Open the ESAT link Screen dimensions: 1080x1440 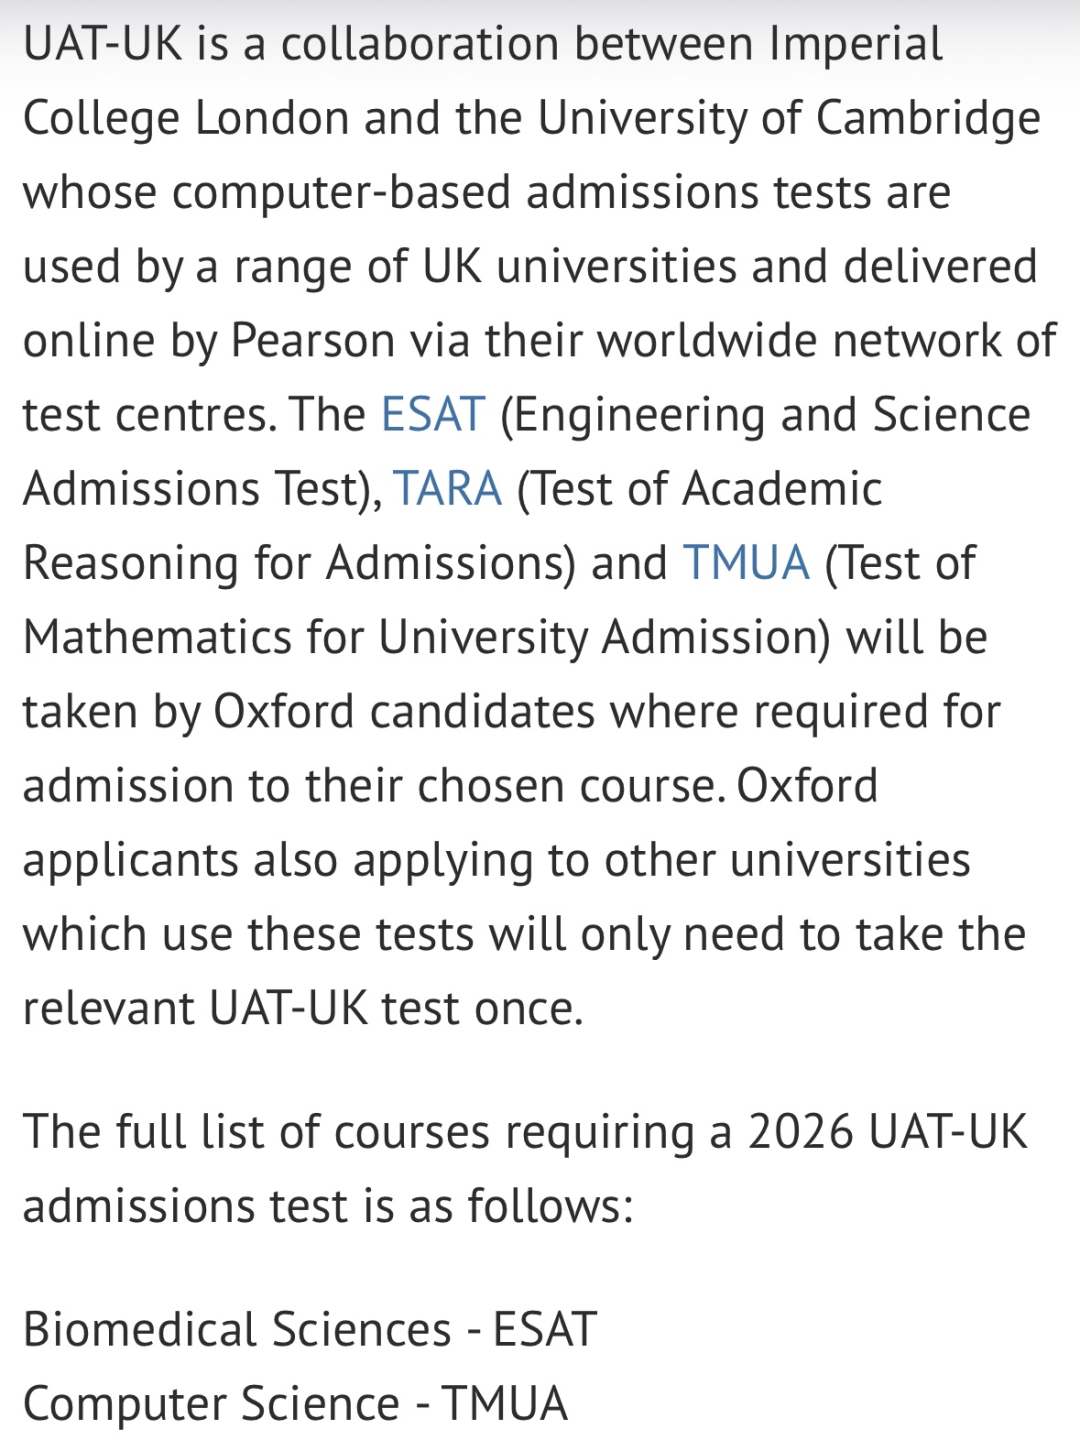coord(433,415)
